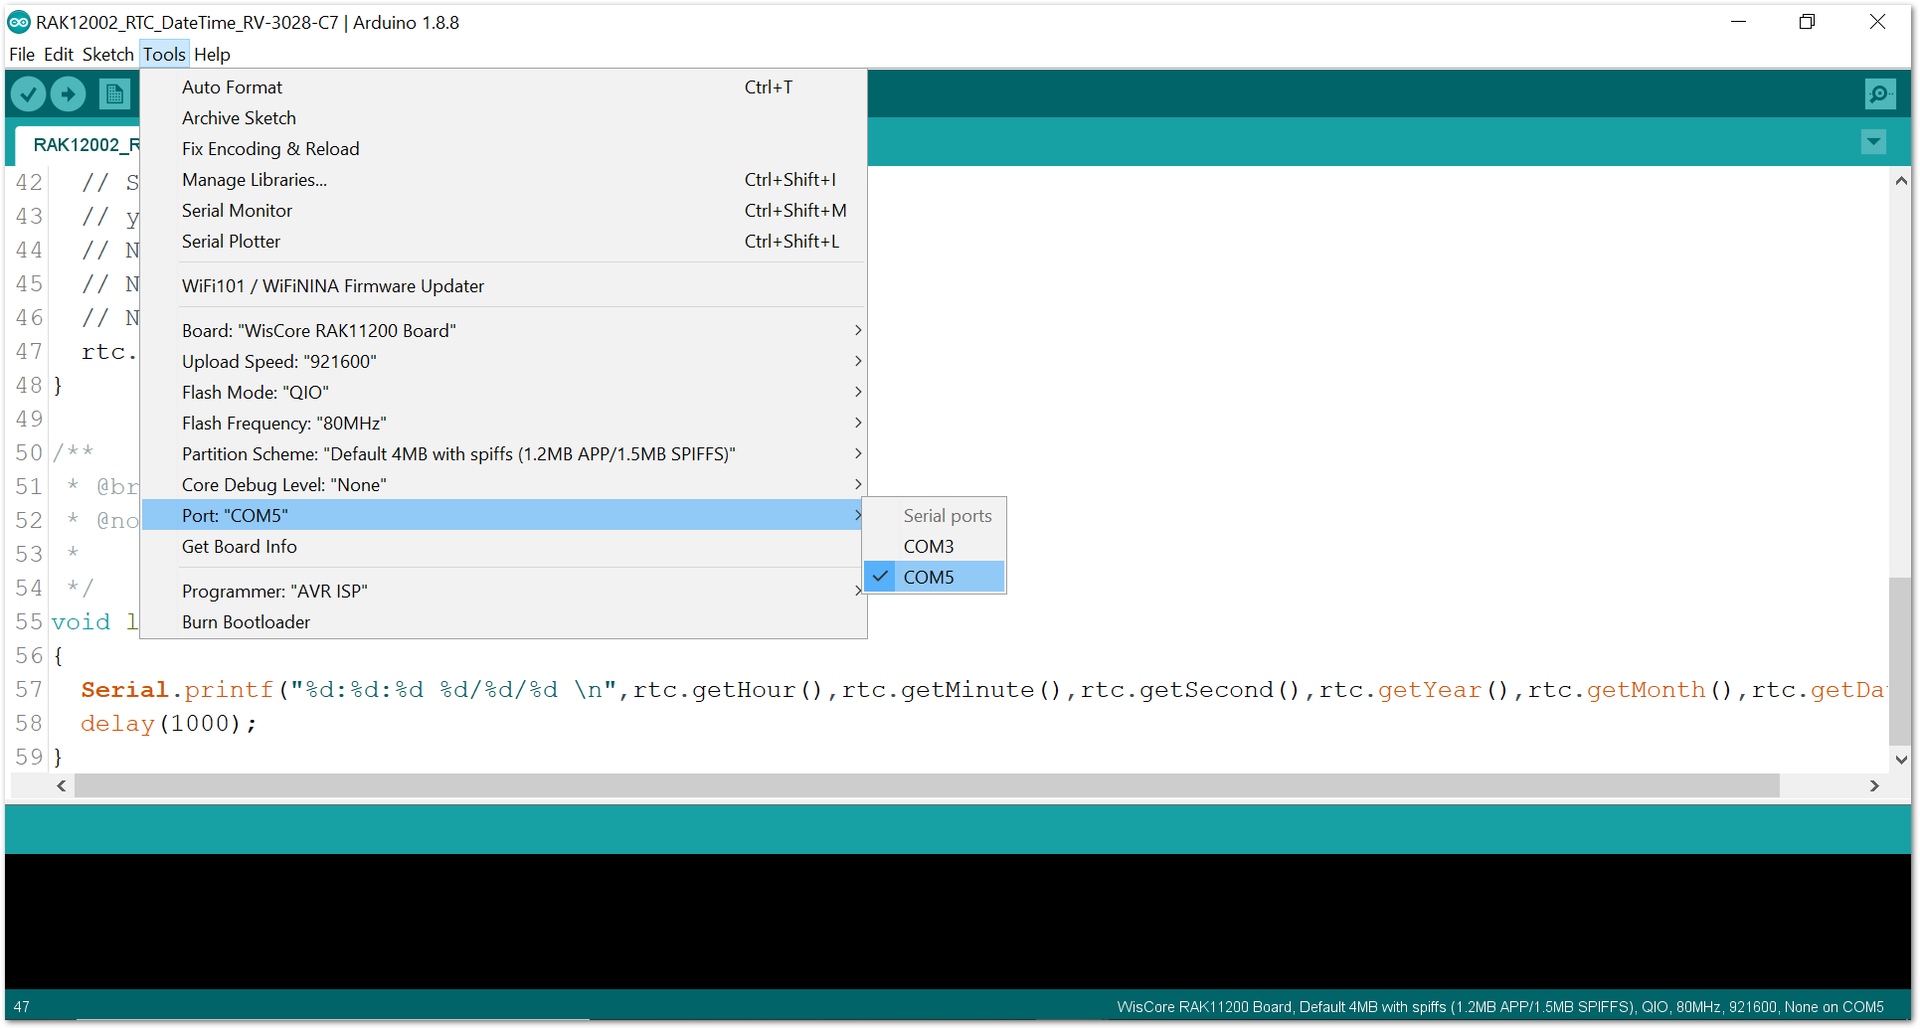
Task: Choose Archive Sketch
Action: click(x=503, y=118)
